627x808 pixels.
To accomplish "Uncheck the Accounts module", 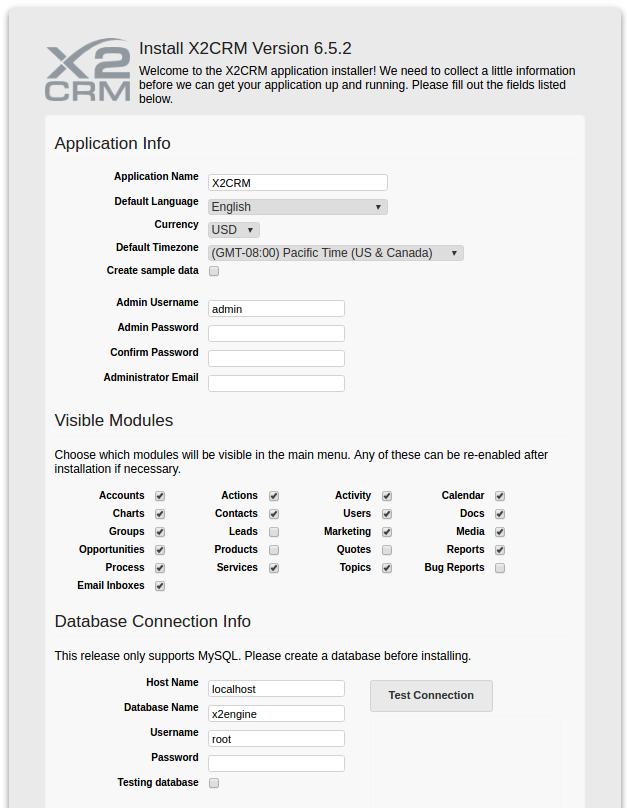I will (160, 496).
